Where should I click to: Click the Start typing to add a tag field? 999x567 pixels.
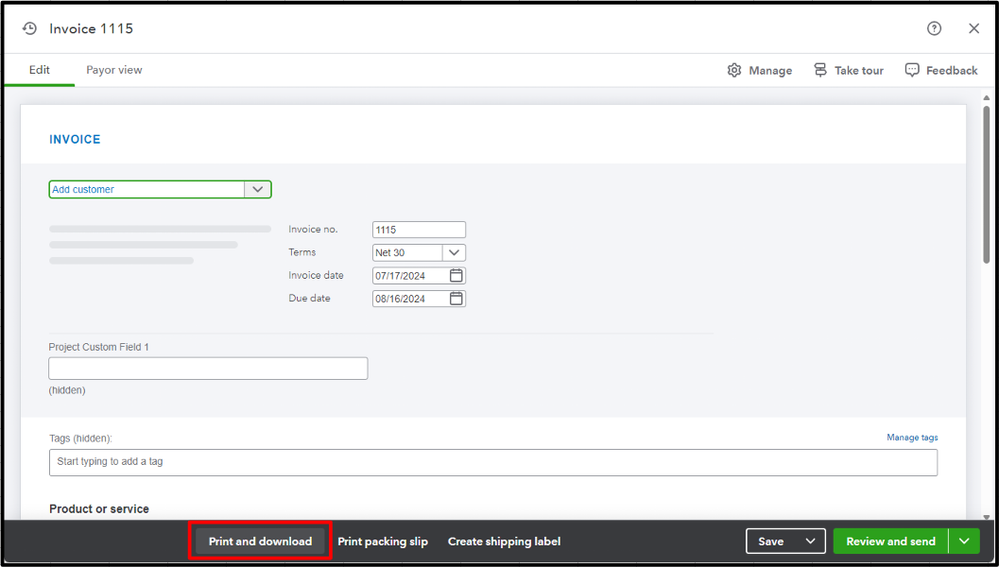point(493,462)
